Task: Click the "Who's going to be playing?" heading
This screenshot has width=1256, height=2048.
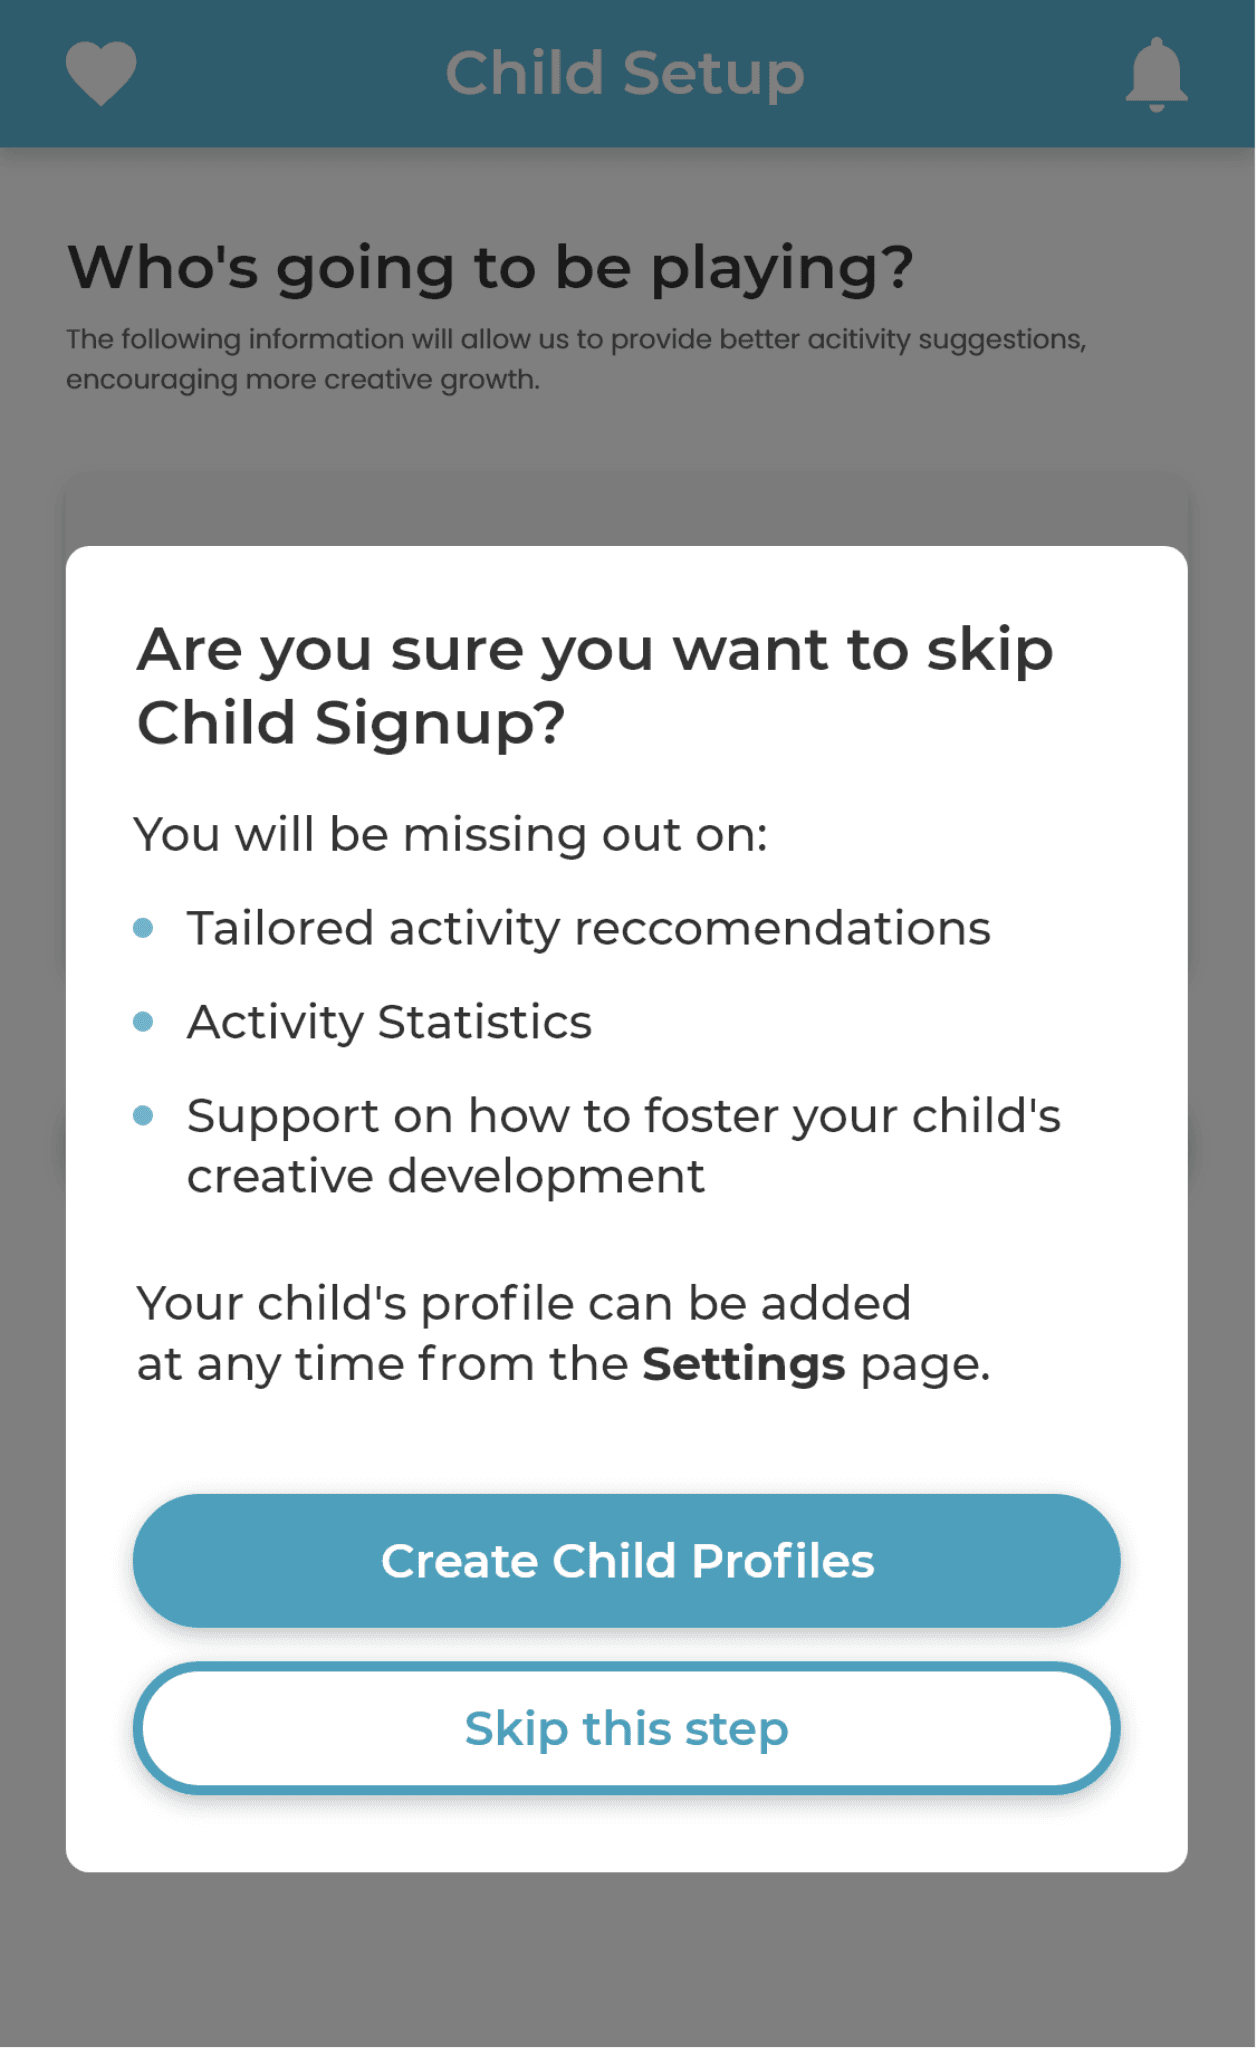Action: 490,267
